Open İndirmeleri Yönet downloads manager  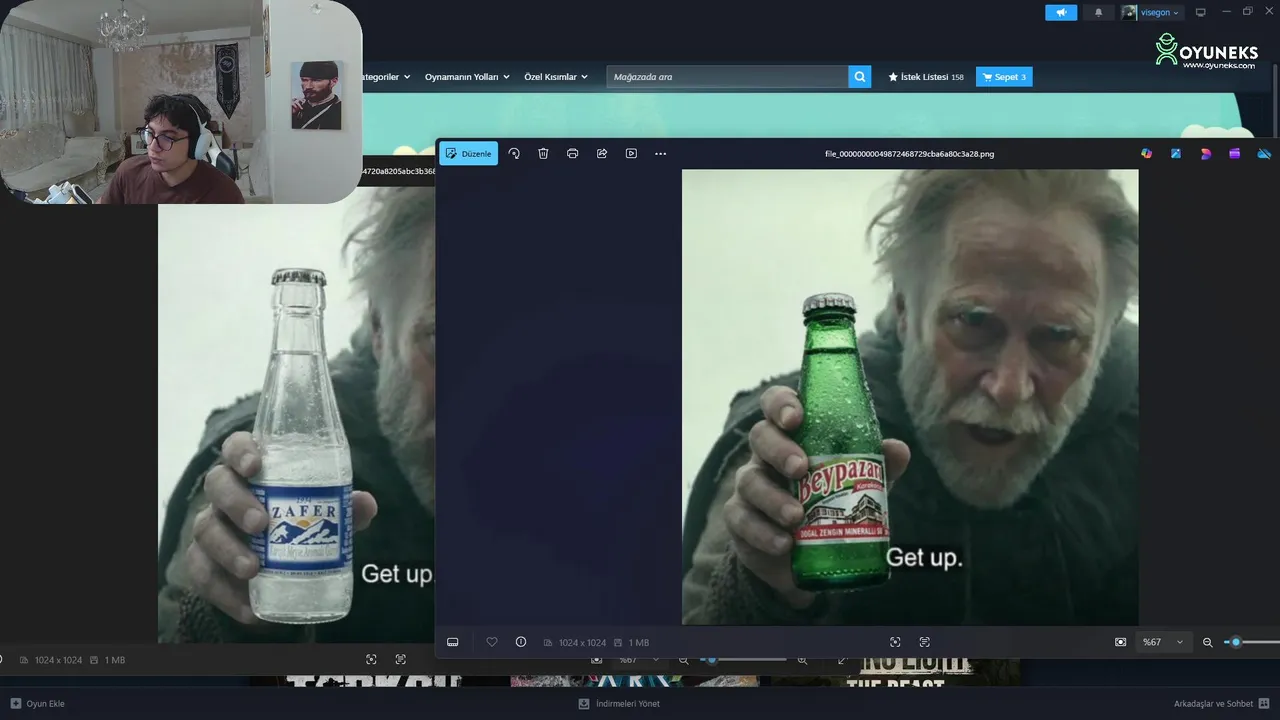[619, 703]
